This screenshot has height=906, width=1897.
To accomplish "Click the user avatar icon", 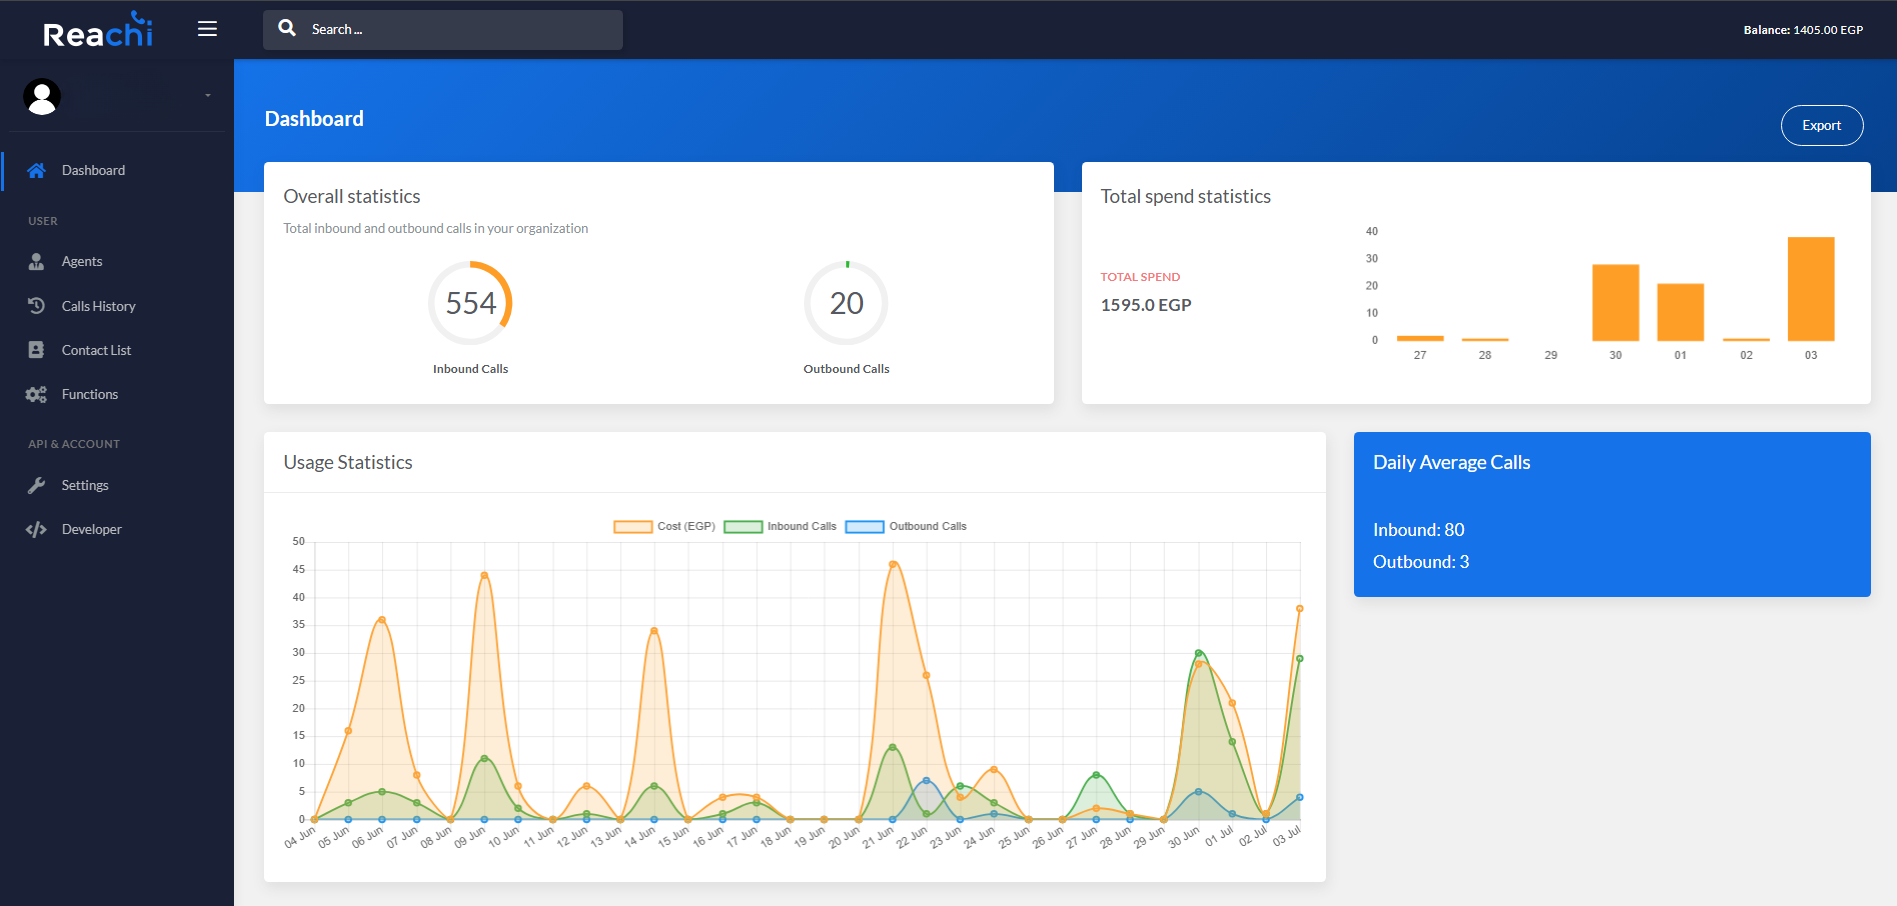I will (42, 96).
